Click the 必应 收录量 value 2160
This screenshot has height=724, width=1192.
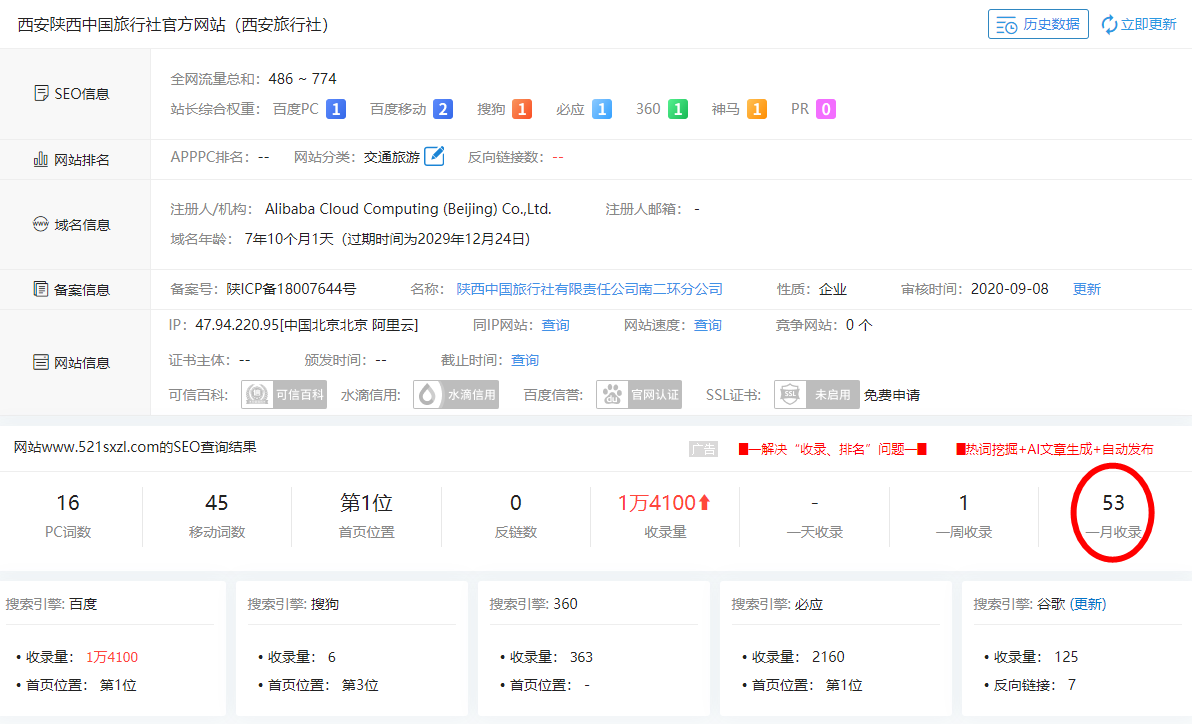[x=828, y=657]
